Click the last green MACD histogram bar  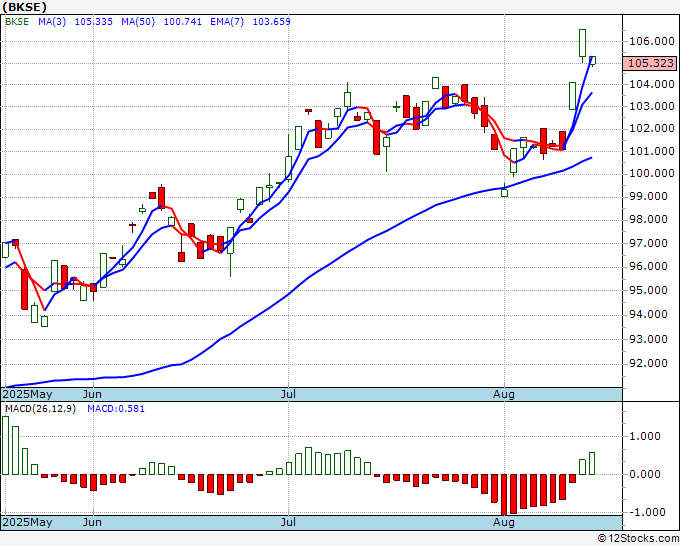pyautogui.click(x=592, y=464)
